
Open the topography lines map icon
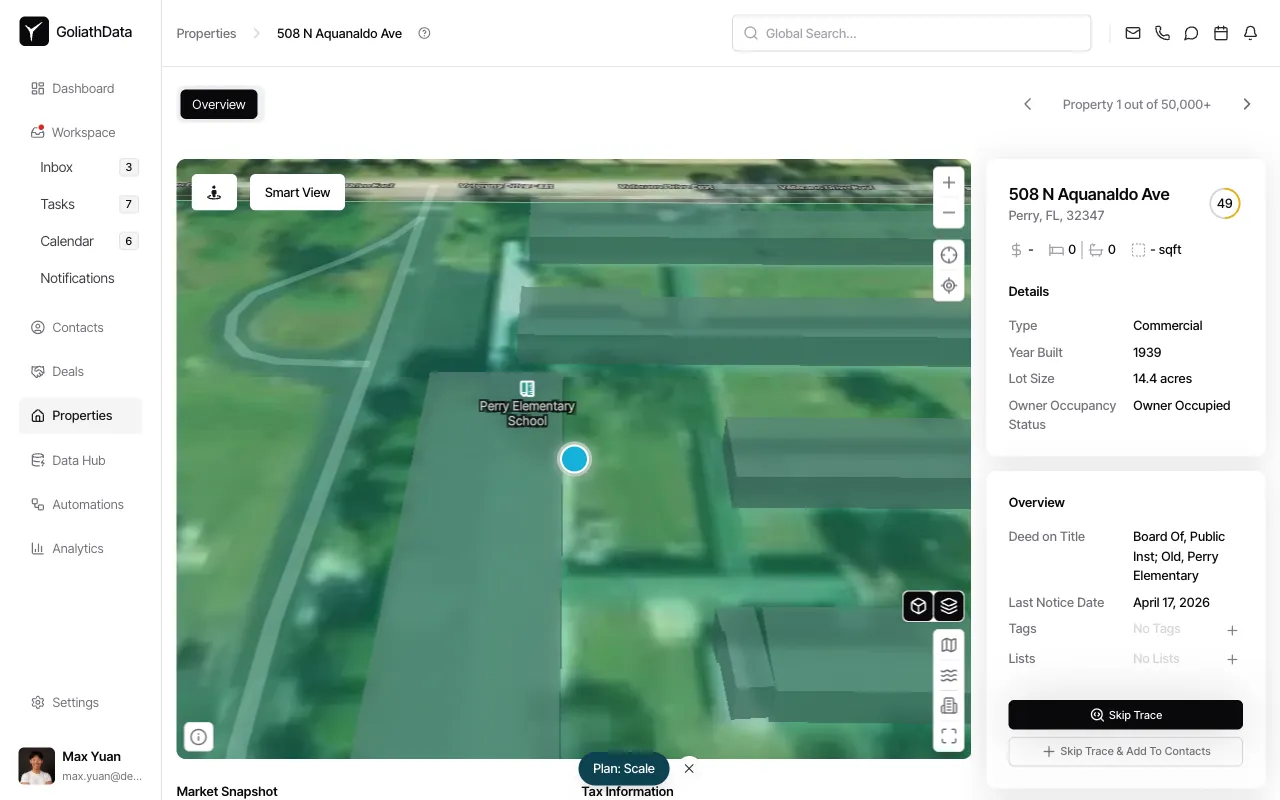(x=948, y=675)
